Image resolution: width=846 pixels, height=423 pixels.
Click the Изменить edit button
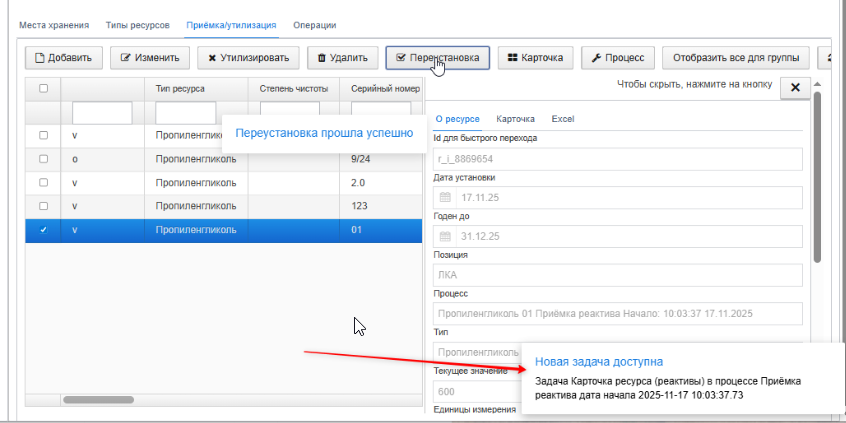(x=150, y=58)
